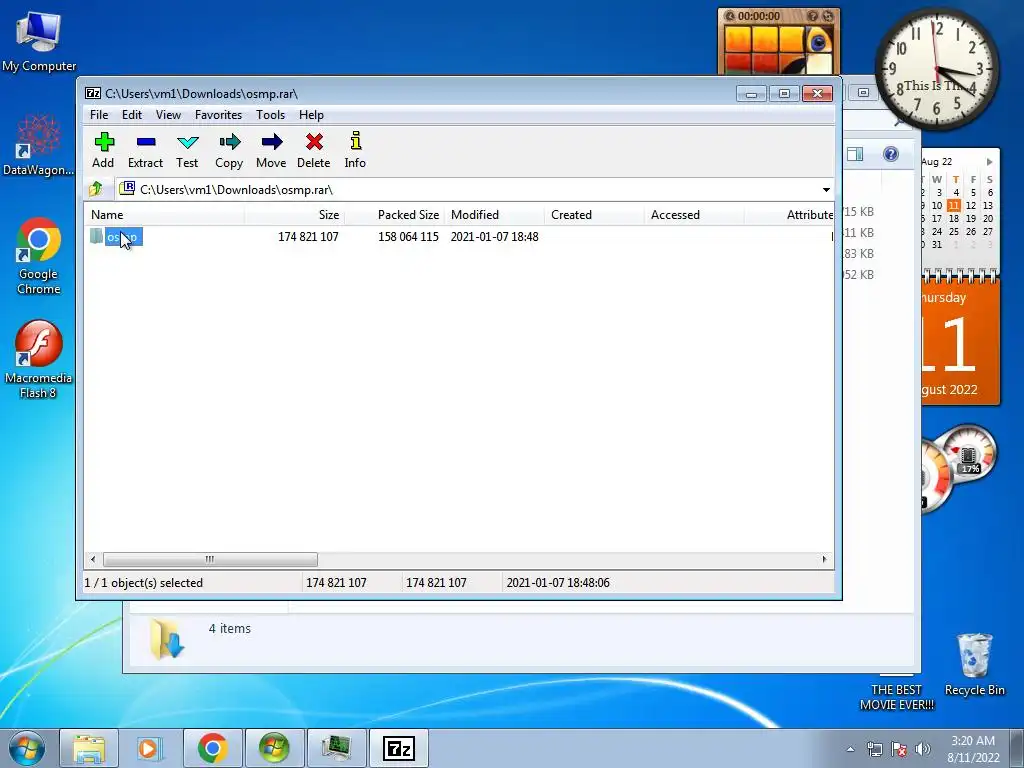Viewport: 1024px width, 768px height.
Task: Click the Copy toolbar icon
Action: [x=229, y=150]
